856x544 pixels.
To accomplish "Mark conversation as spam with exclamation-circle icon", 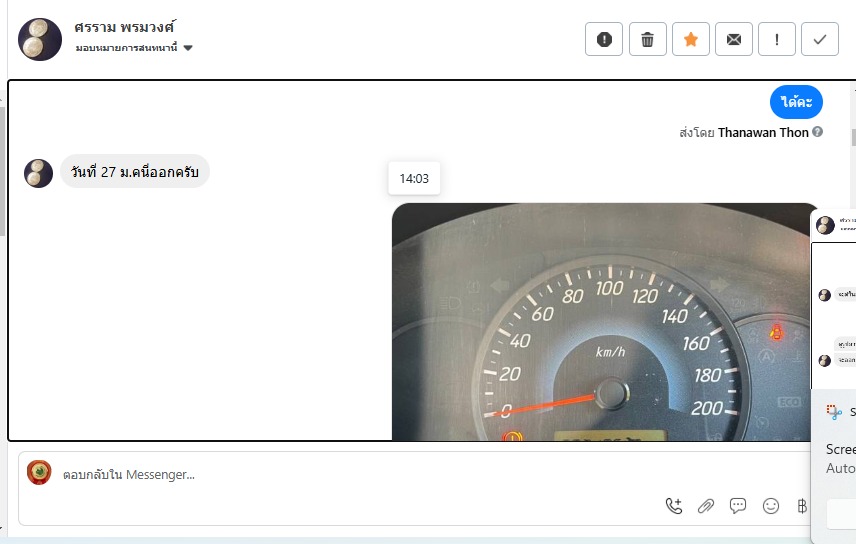I will pyautogui.click(x=604, y=39).
